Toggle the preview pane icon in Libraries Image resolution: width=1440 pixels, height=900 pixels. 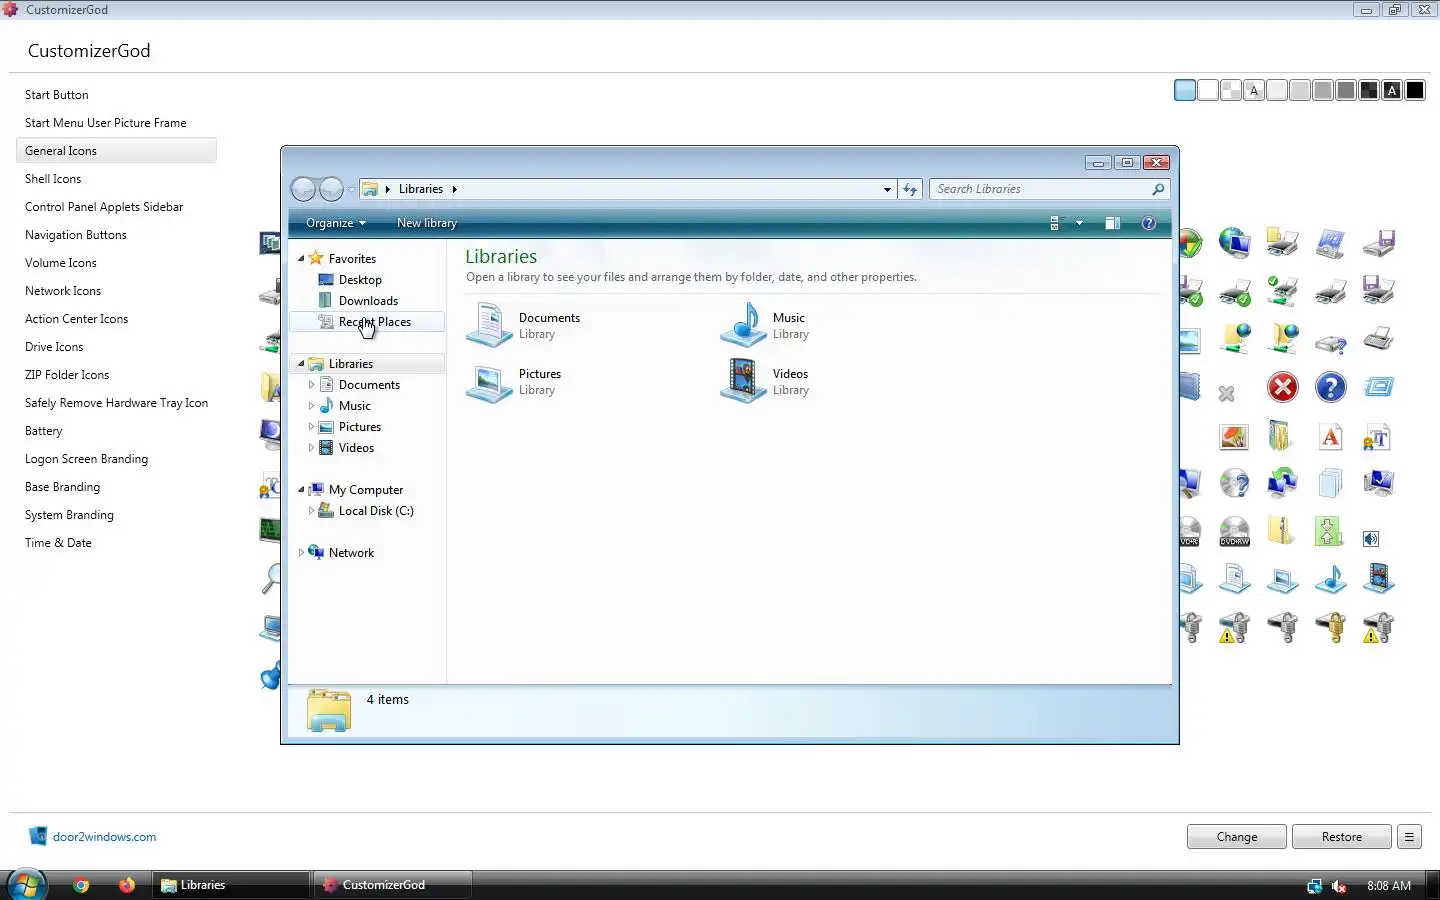click(x=1112, y=223)
